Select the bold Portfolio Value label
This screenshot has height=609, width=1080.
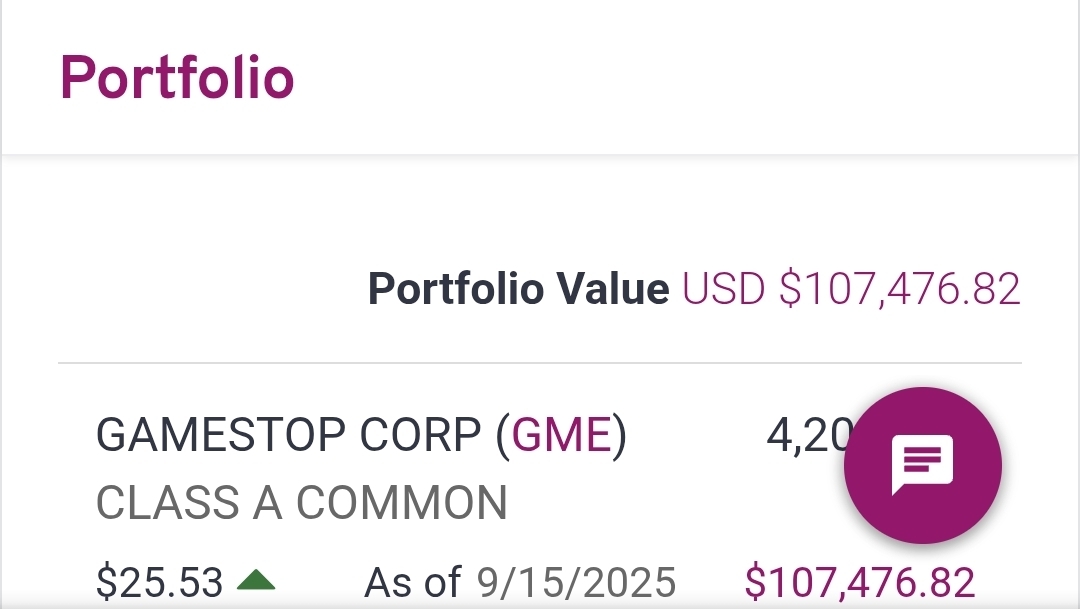518,288
